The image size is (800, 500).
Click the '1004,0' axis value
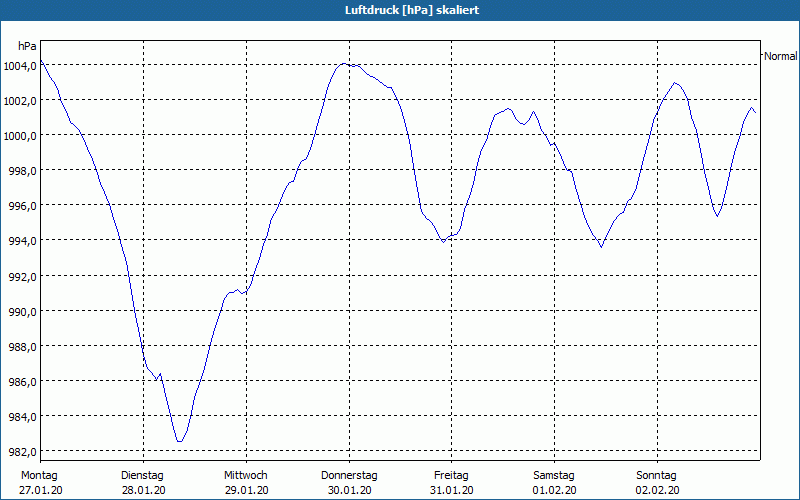coord(20,66)
